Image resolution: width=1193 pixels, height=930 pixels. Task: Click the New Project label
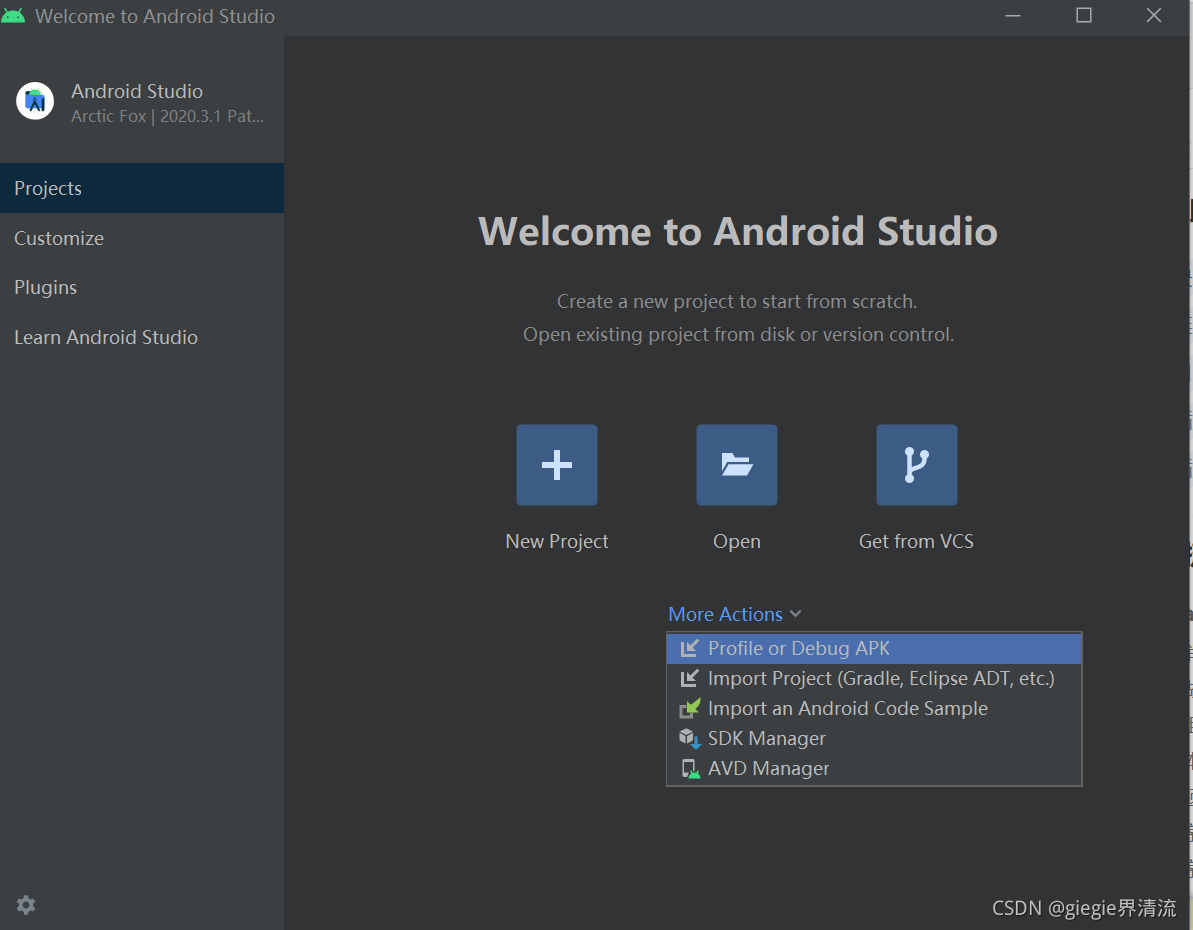pos(557,541)
